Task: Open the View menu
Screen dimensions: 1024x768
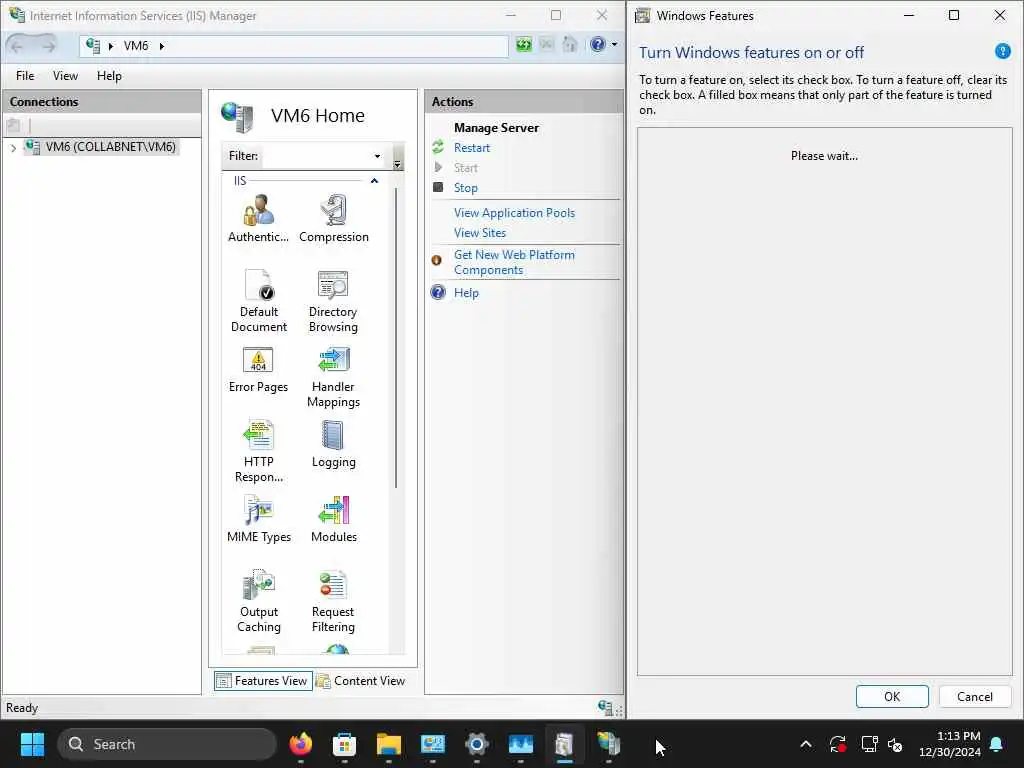Action: [65, 76]
